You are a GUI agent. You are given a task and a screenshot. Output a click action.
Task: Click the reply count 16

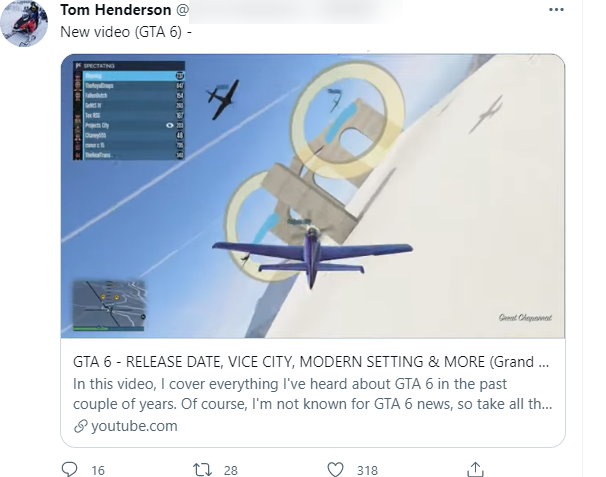pyautogui.click(x=98, y=470)
